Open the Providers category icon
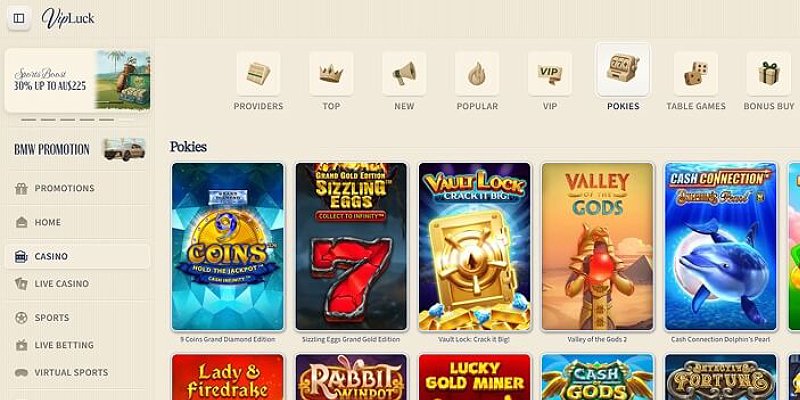The image size is (800, 400). point(258,73)
